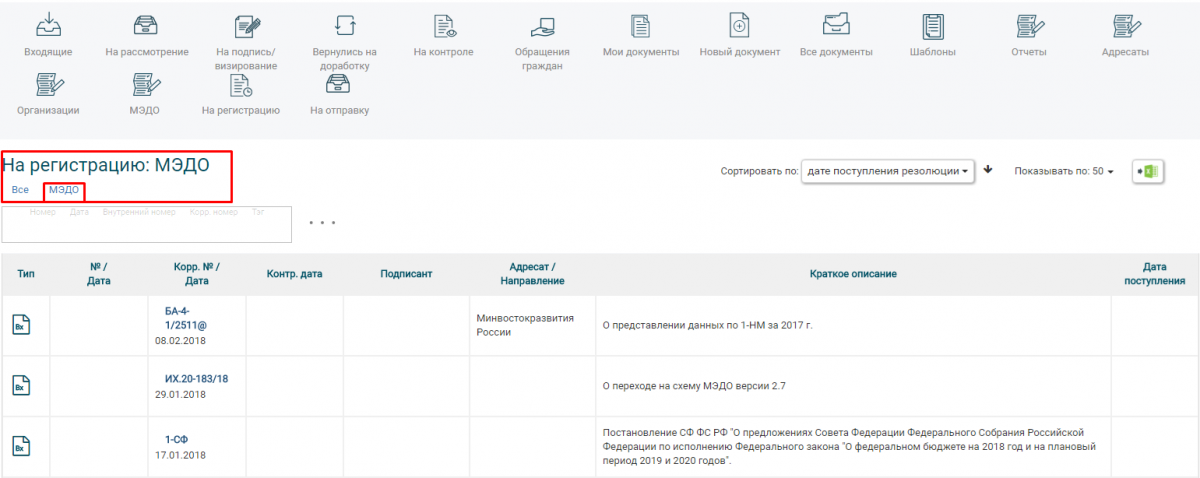Expand search filters with three dots
The height and width of the screenshot is (478, 1200).
pos(321,223)
